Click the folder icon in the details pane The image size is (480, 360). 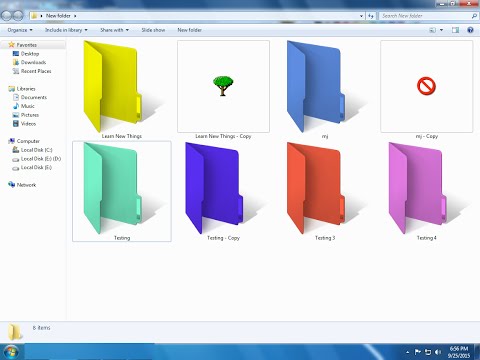tap(15, 332)
